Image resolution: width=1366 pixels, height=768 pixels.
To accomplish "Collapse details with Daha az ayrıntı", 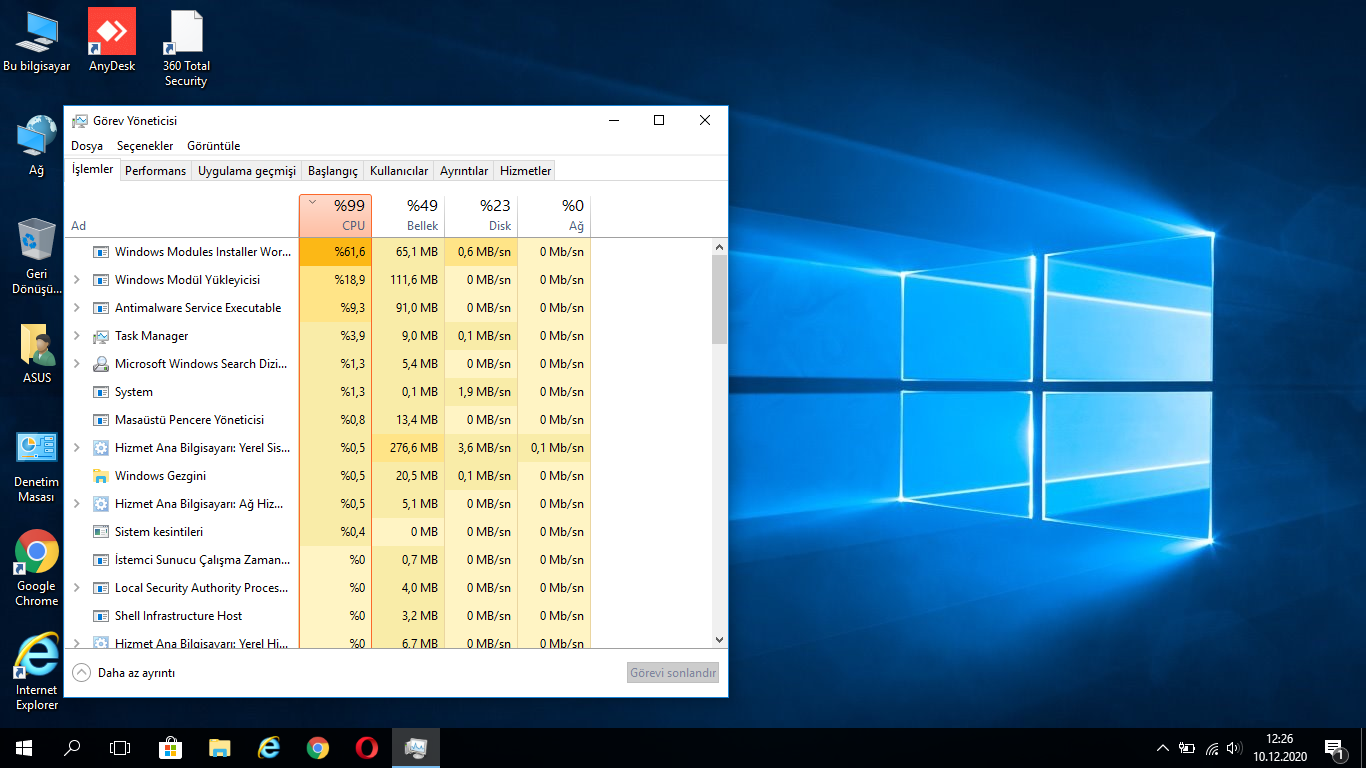I will pos(125,673).
